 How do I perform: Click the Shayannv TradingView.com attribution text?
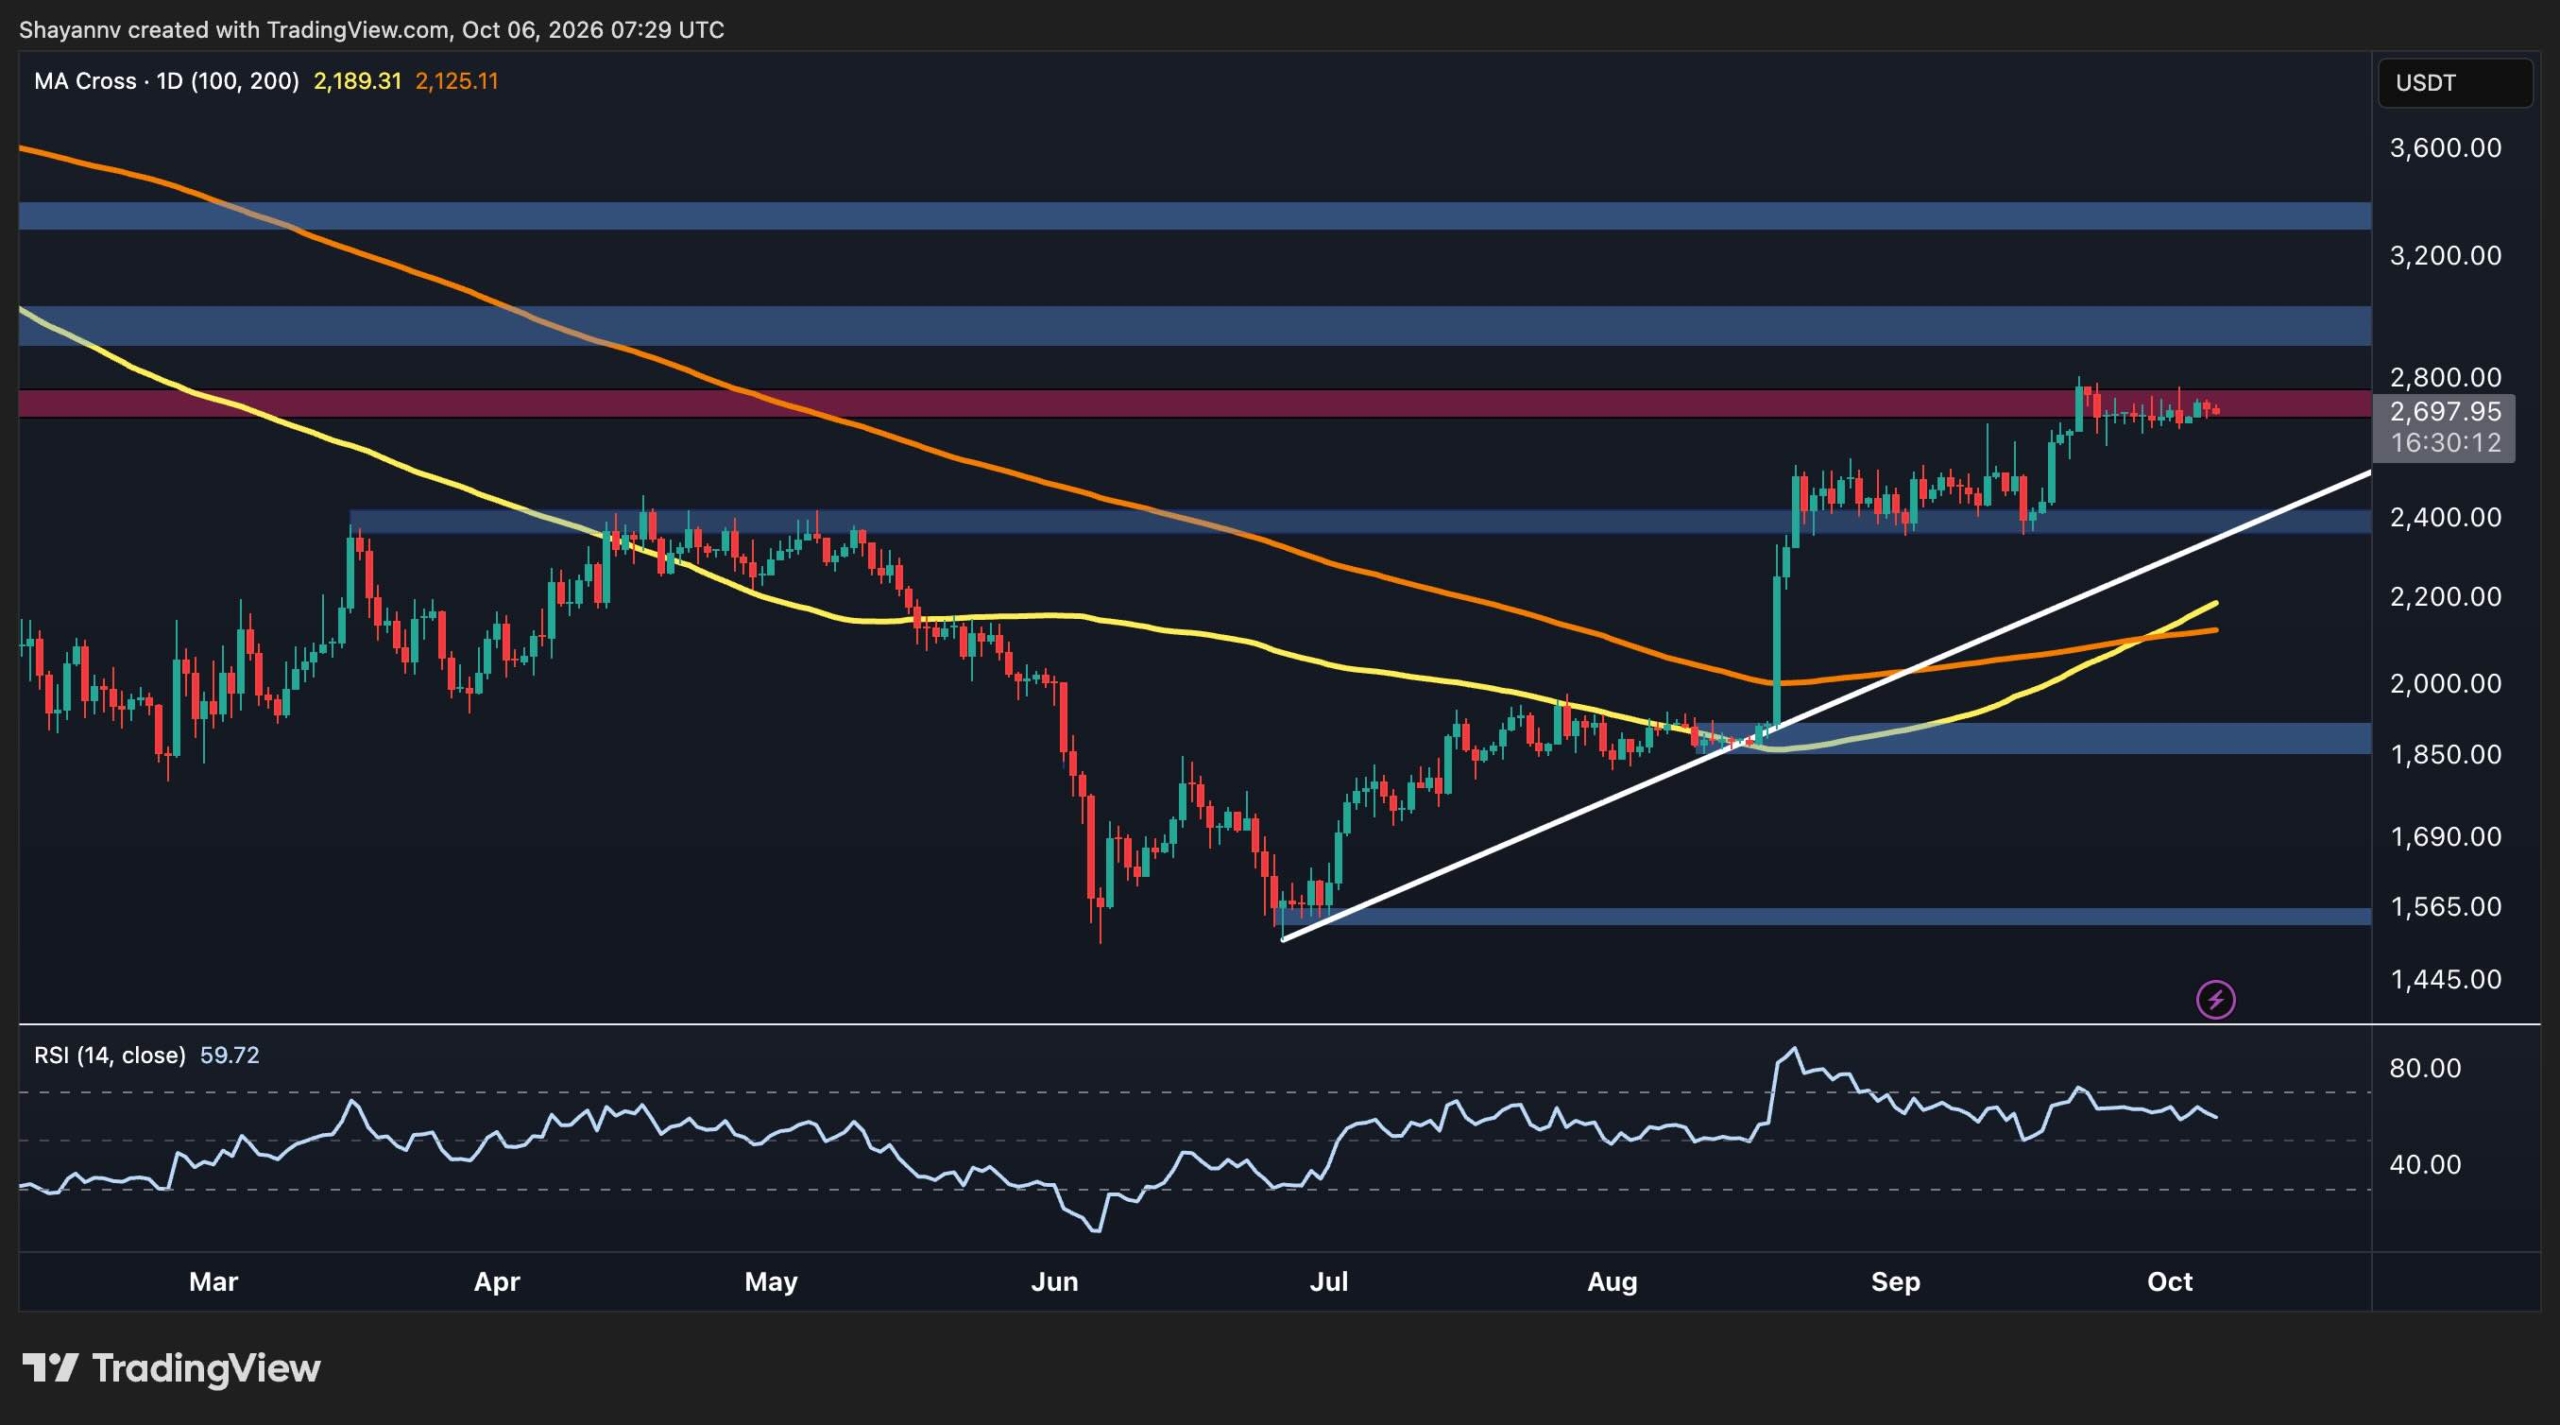click(x=371, y=29)
